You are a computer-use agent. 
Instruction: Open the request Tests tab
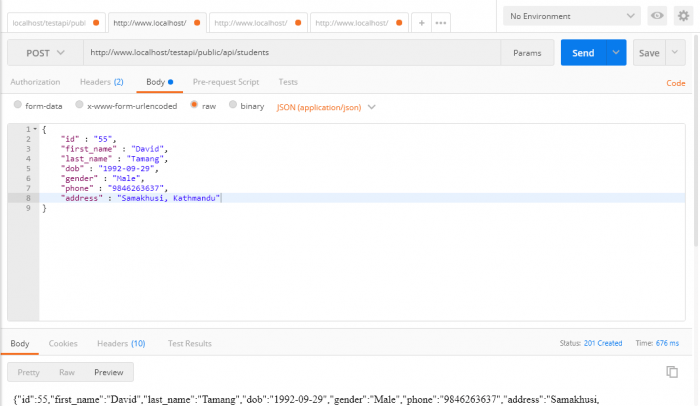point(288,82)
